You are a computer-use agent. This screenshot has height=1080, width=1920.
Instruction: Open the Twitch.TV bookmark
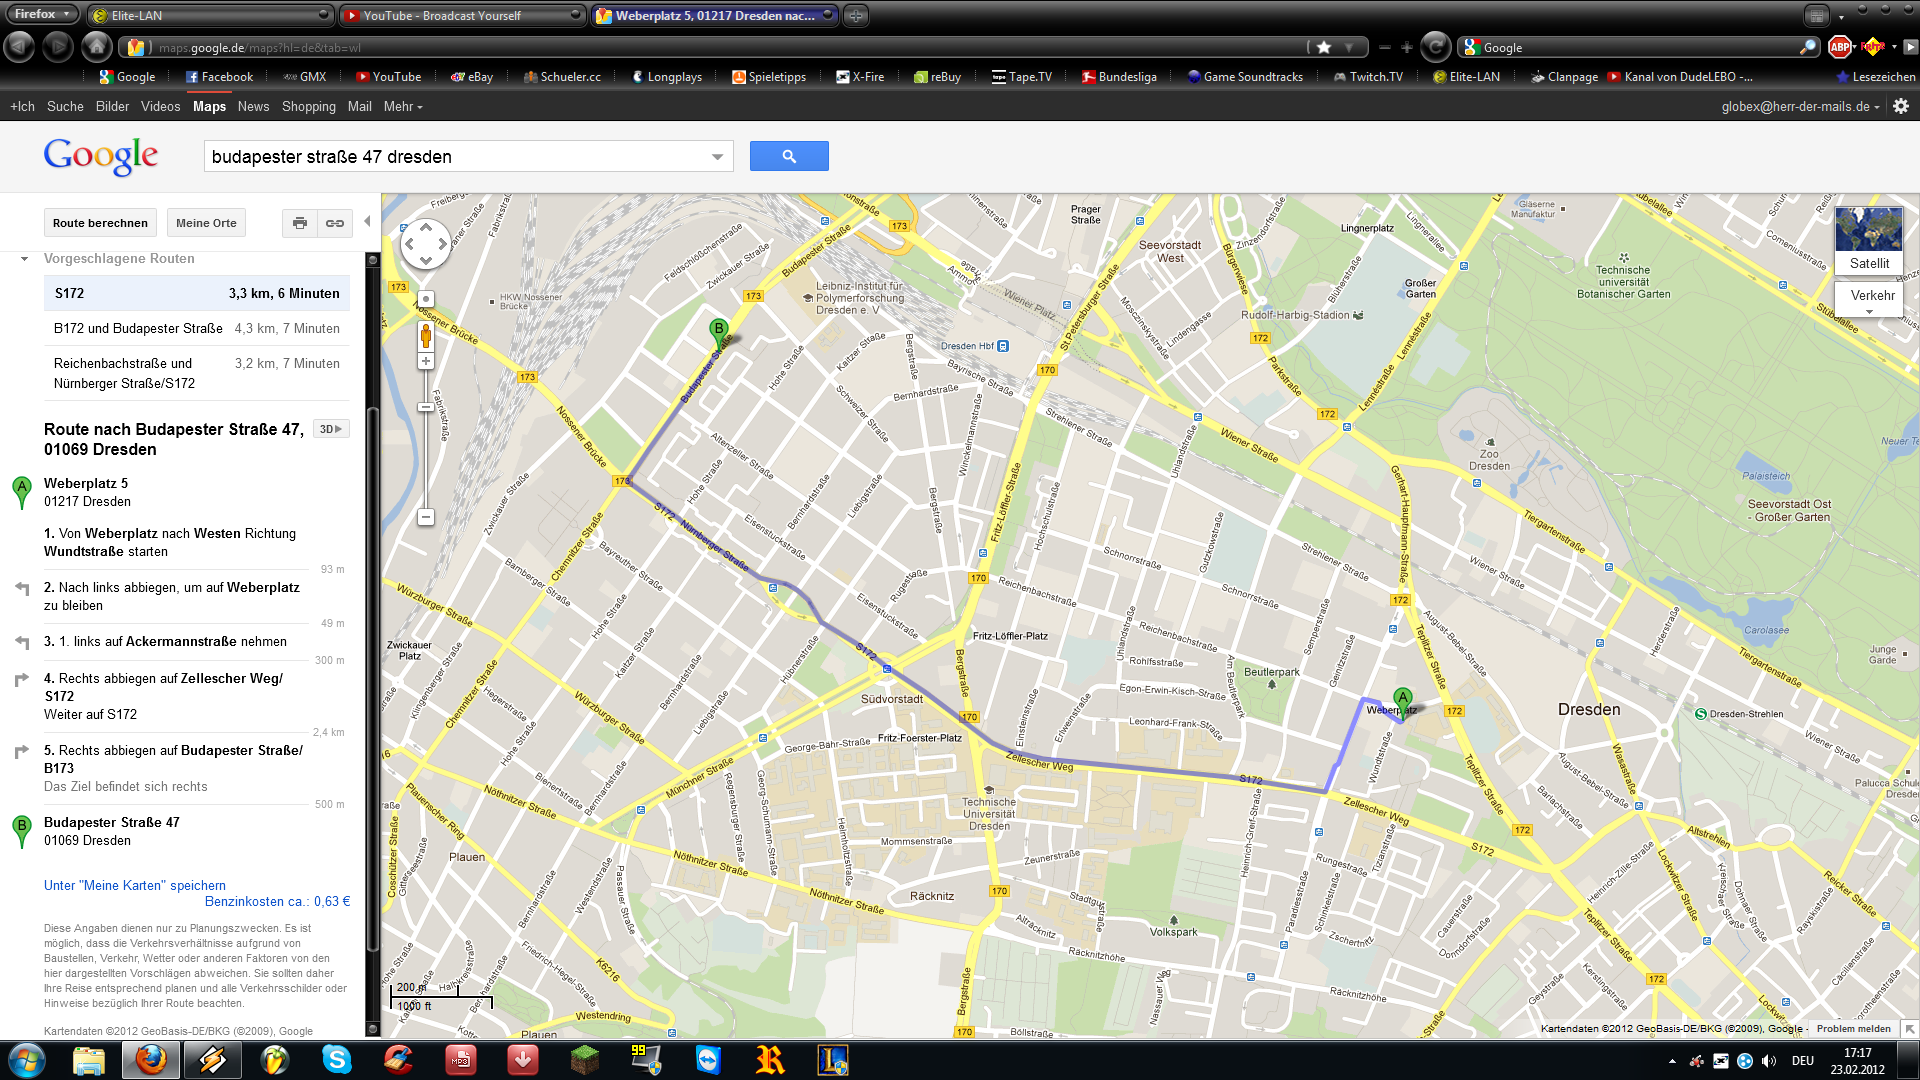tap(1367, 77)
